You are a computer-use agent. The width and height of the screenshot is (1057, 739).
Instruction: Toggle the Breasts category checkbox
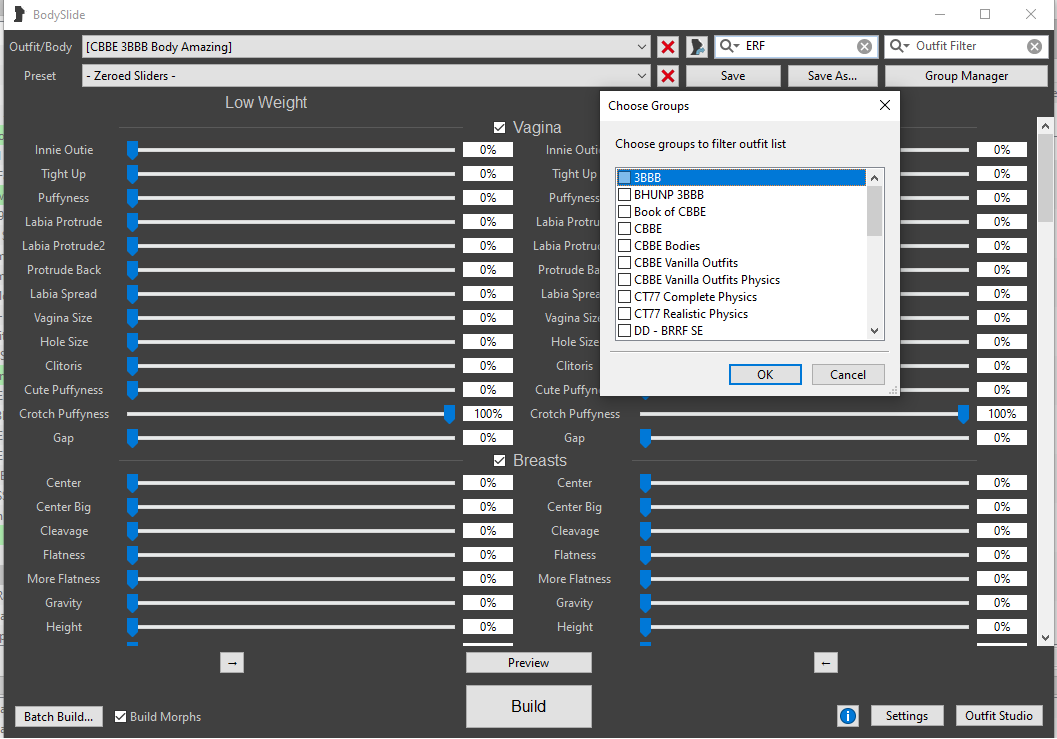500,461
